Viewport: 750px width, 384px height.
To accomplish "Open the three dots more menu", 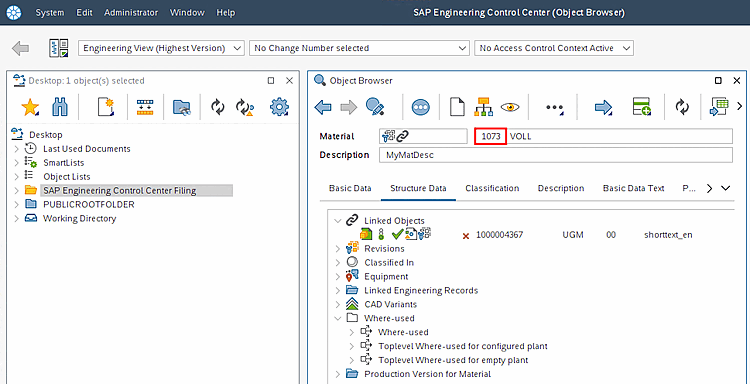I will (x=555, y=108).
